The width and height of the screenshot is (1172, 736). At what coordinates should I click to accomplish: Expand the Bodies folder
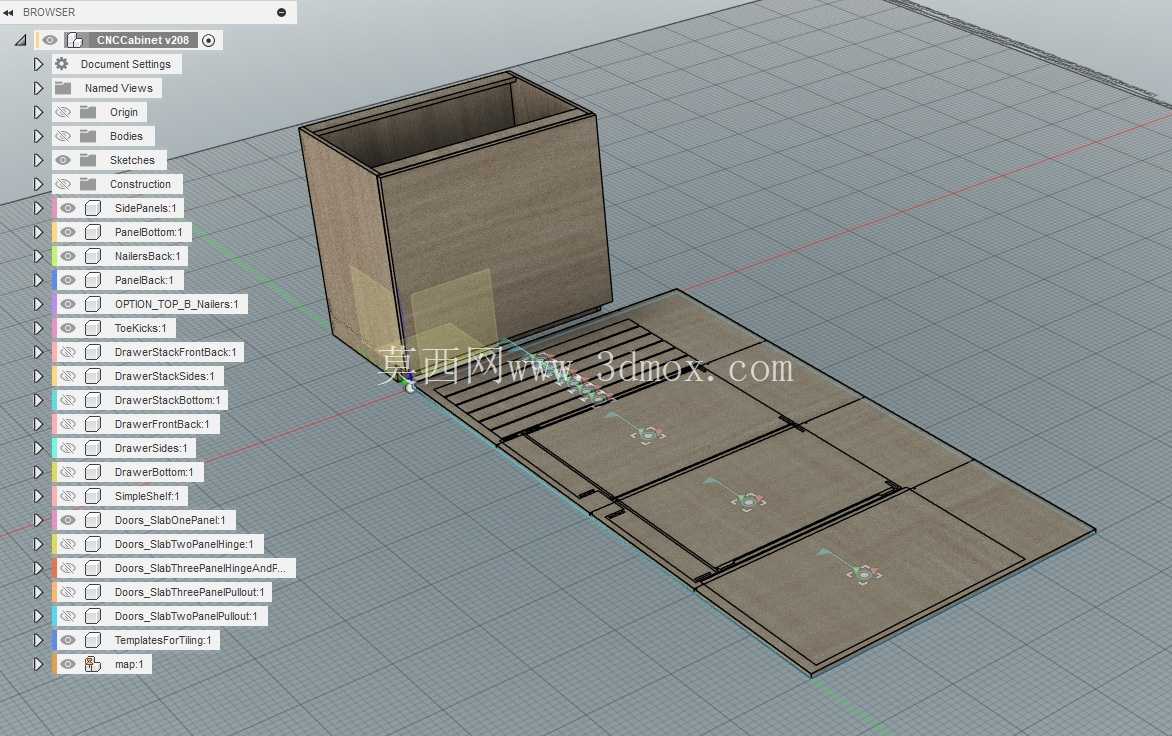[x=38, y=136]
